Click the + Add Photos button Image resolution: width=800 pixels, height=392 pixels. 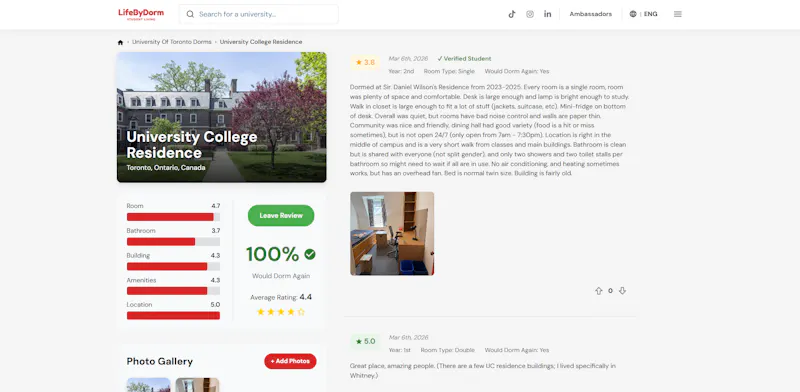tap(290, 361)
